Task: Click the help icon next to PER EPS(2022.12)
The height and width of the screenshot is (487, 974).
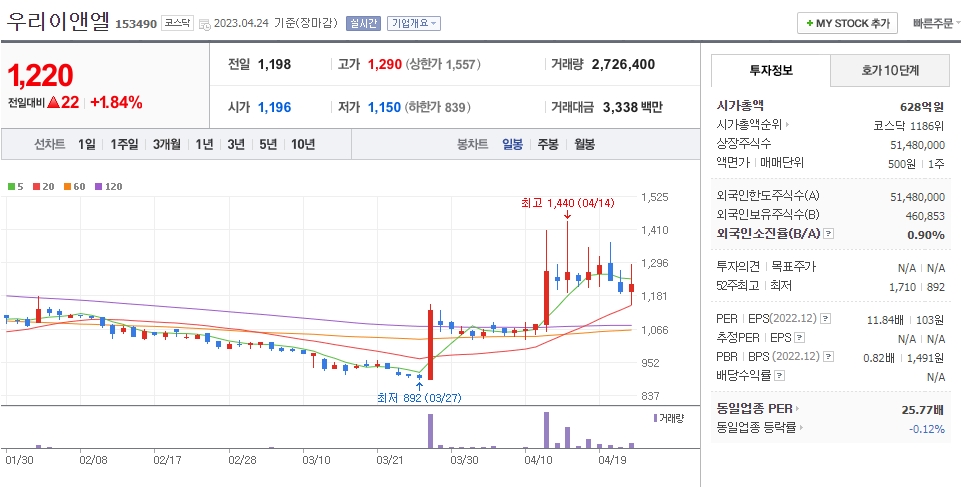Action: (x=825, y=319)
